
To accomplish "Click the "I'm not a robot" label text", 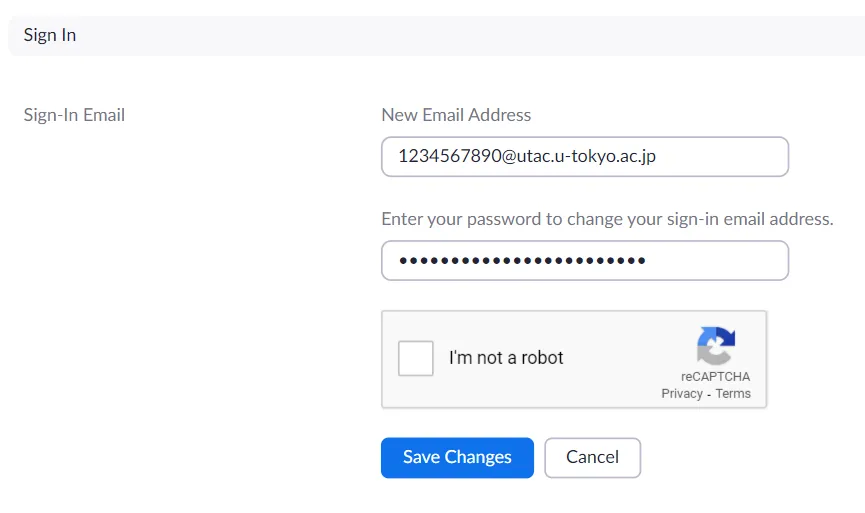I will (506, 358).
